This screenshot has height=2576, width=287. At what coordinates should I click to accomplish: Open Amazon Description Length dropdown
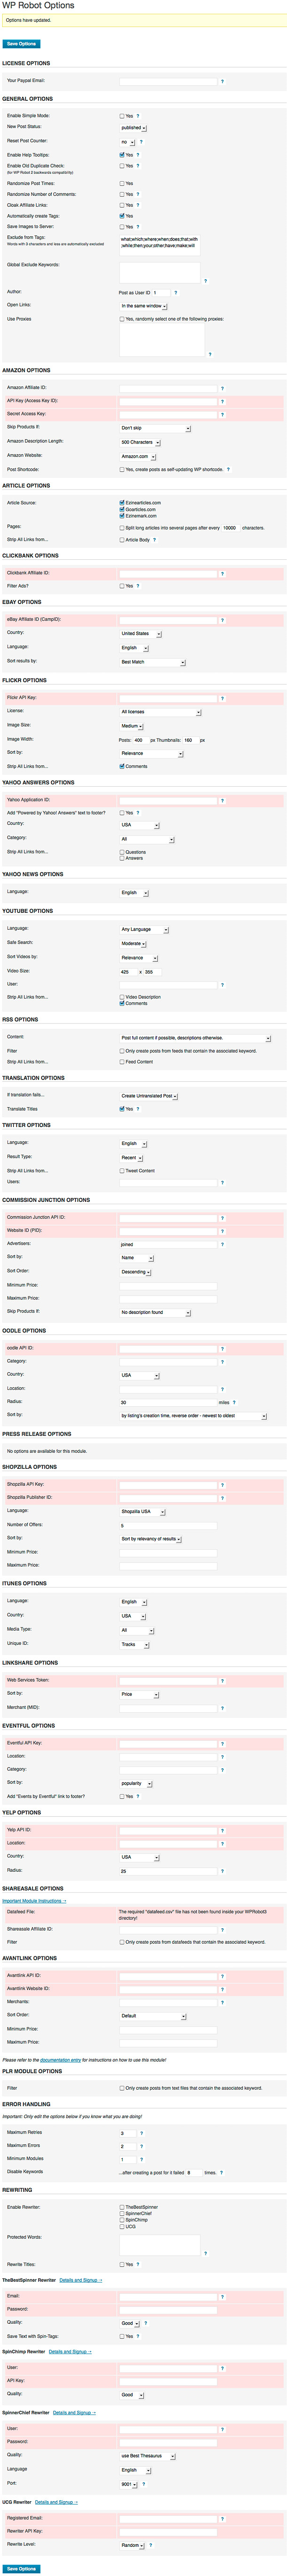tap(140, 442)
